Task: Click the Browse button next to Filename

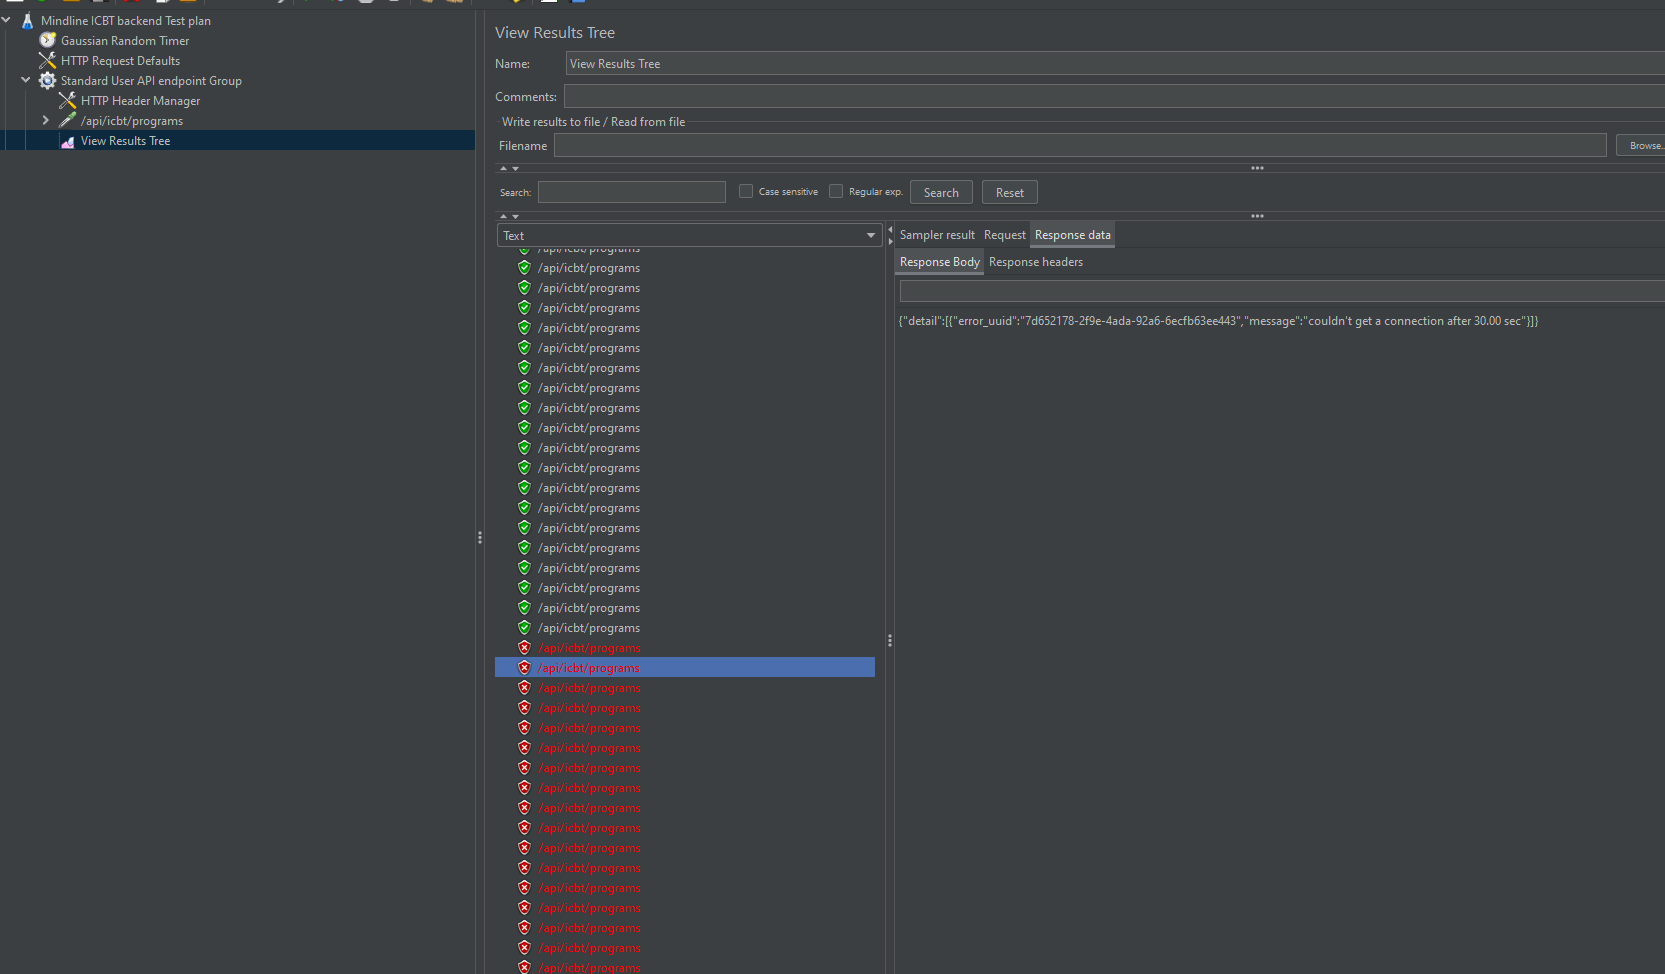Action: point(1642,146)
